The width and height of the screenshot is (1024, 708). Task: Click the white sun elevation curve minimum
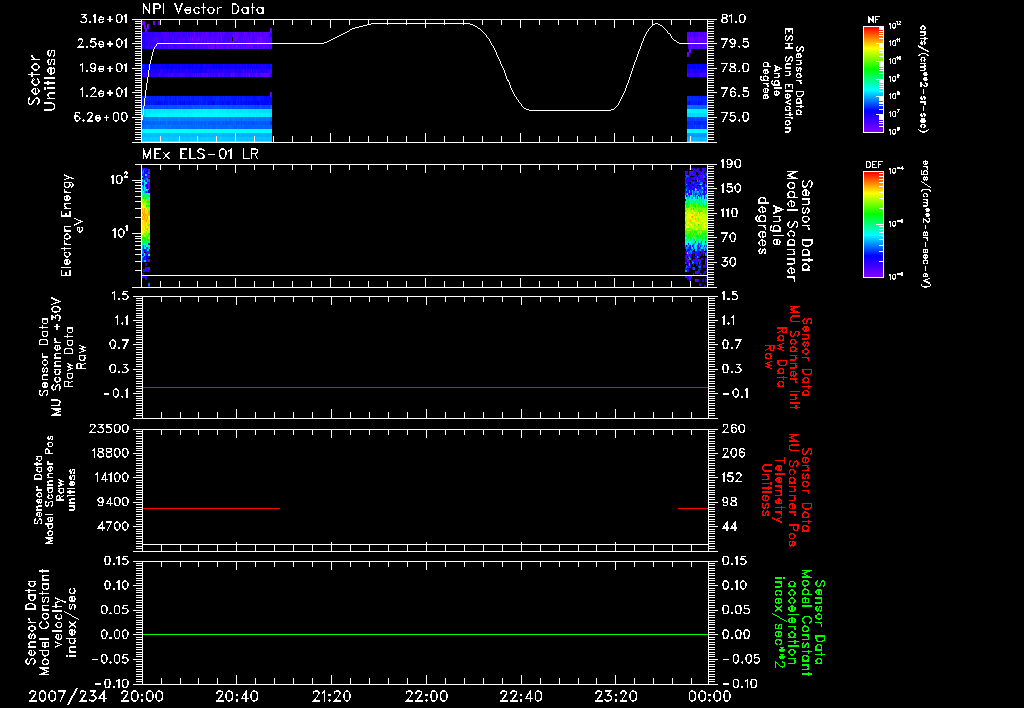tap(570, 110)
